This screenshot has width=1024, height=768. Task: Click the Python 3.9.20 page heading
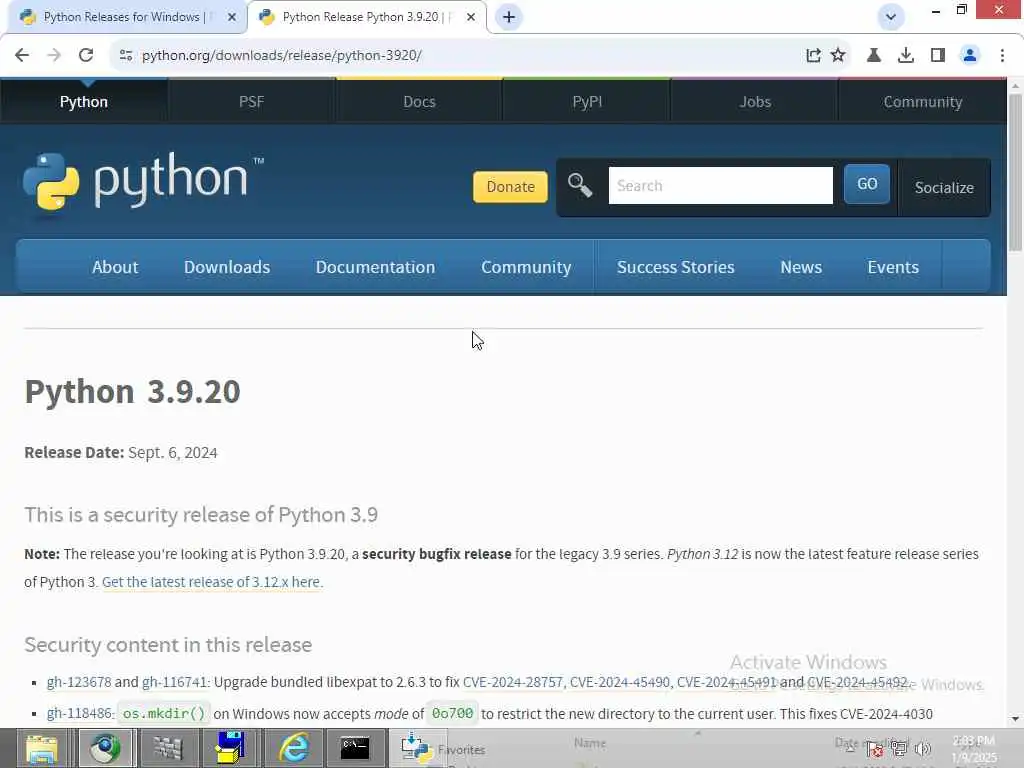(x=133, y=392)
